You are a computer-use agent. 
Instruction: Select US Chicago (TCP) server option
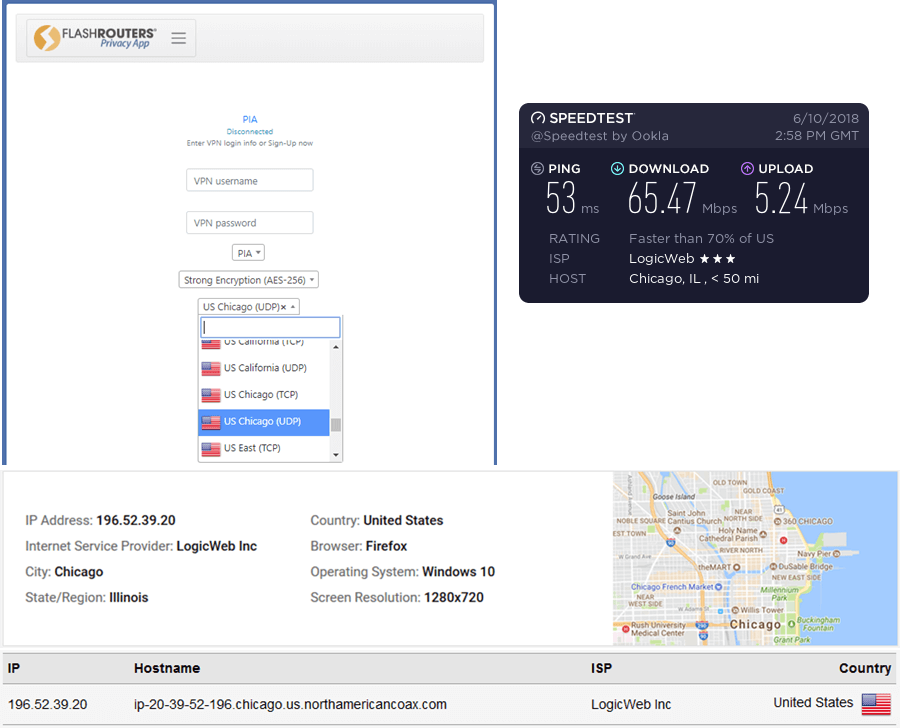[x=264, y=395]
